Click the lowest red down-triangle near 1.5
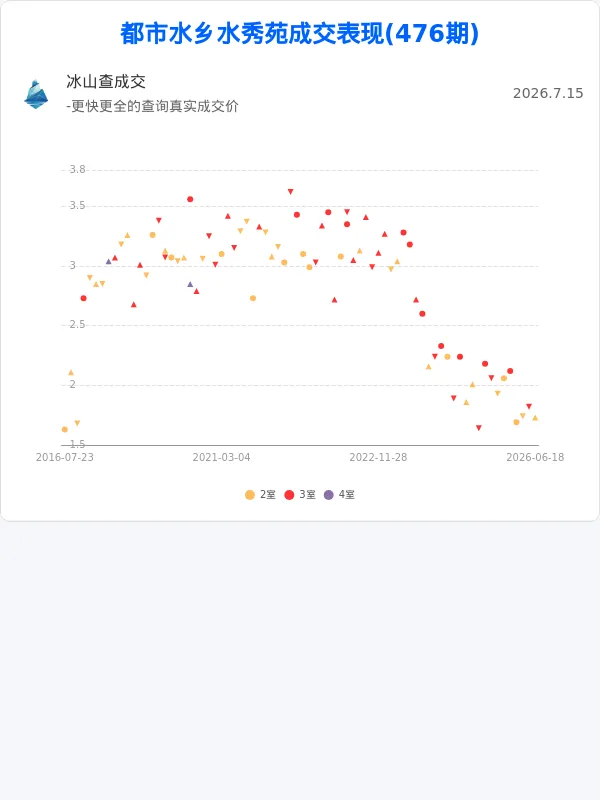 [479, 428]
